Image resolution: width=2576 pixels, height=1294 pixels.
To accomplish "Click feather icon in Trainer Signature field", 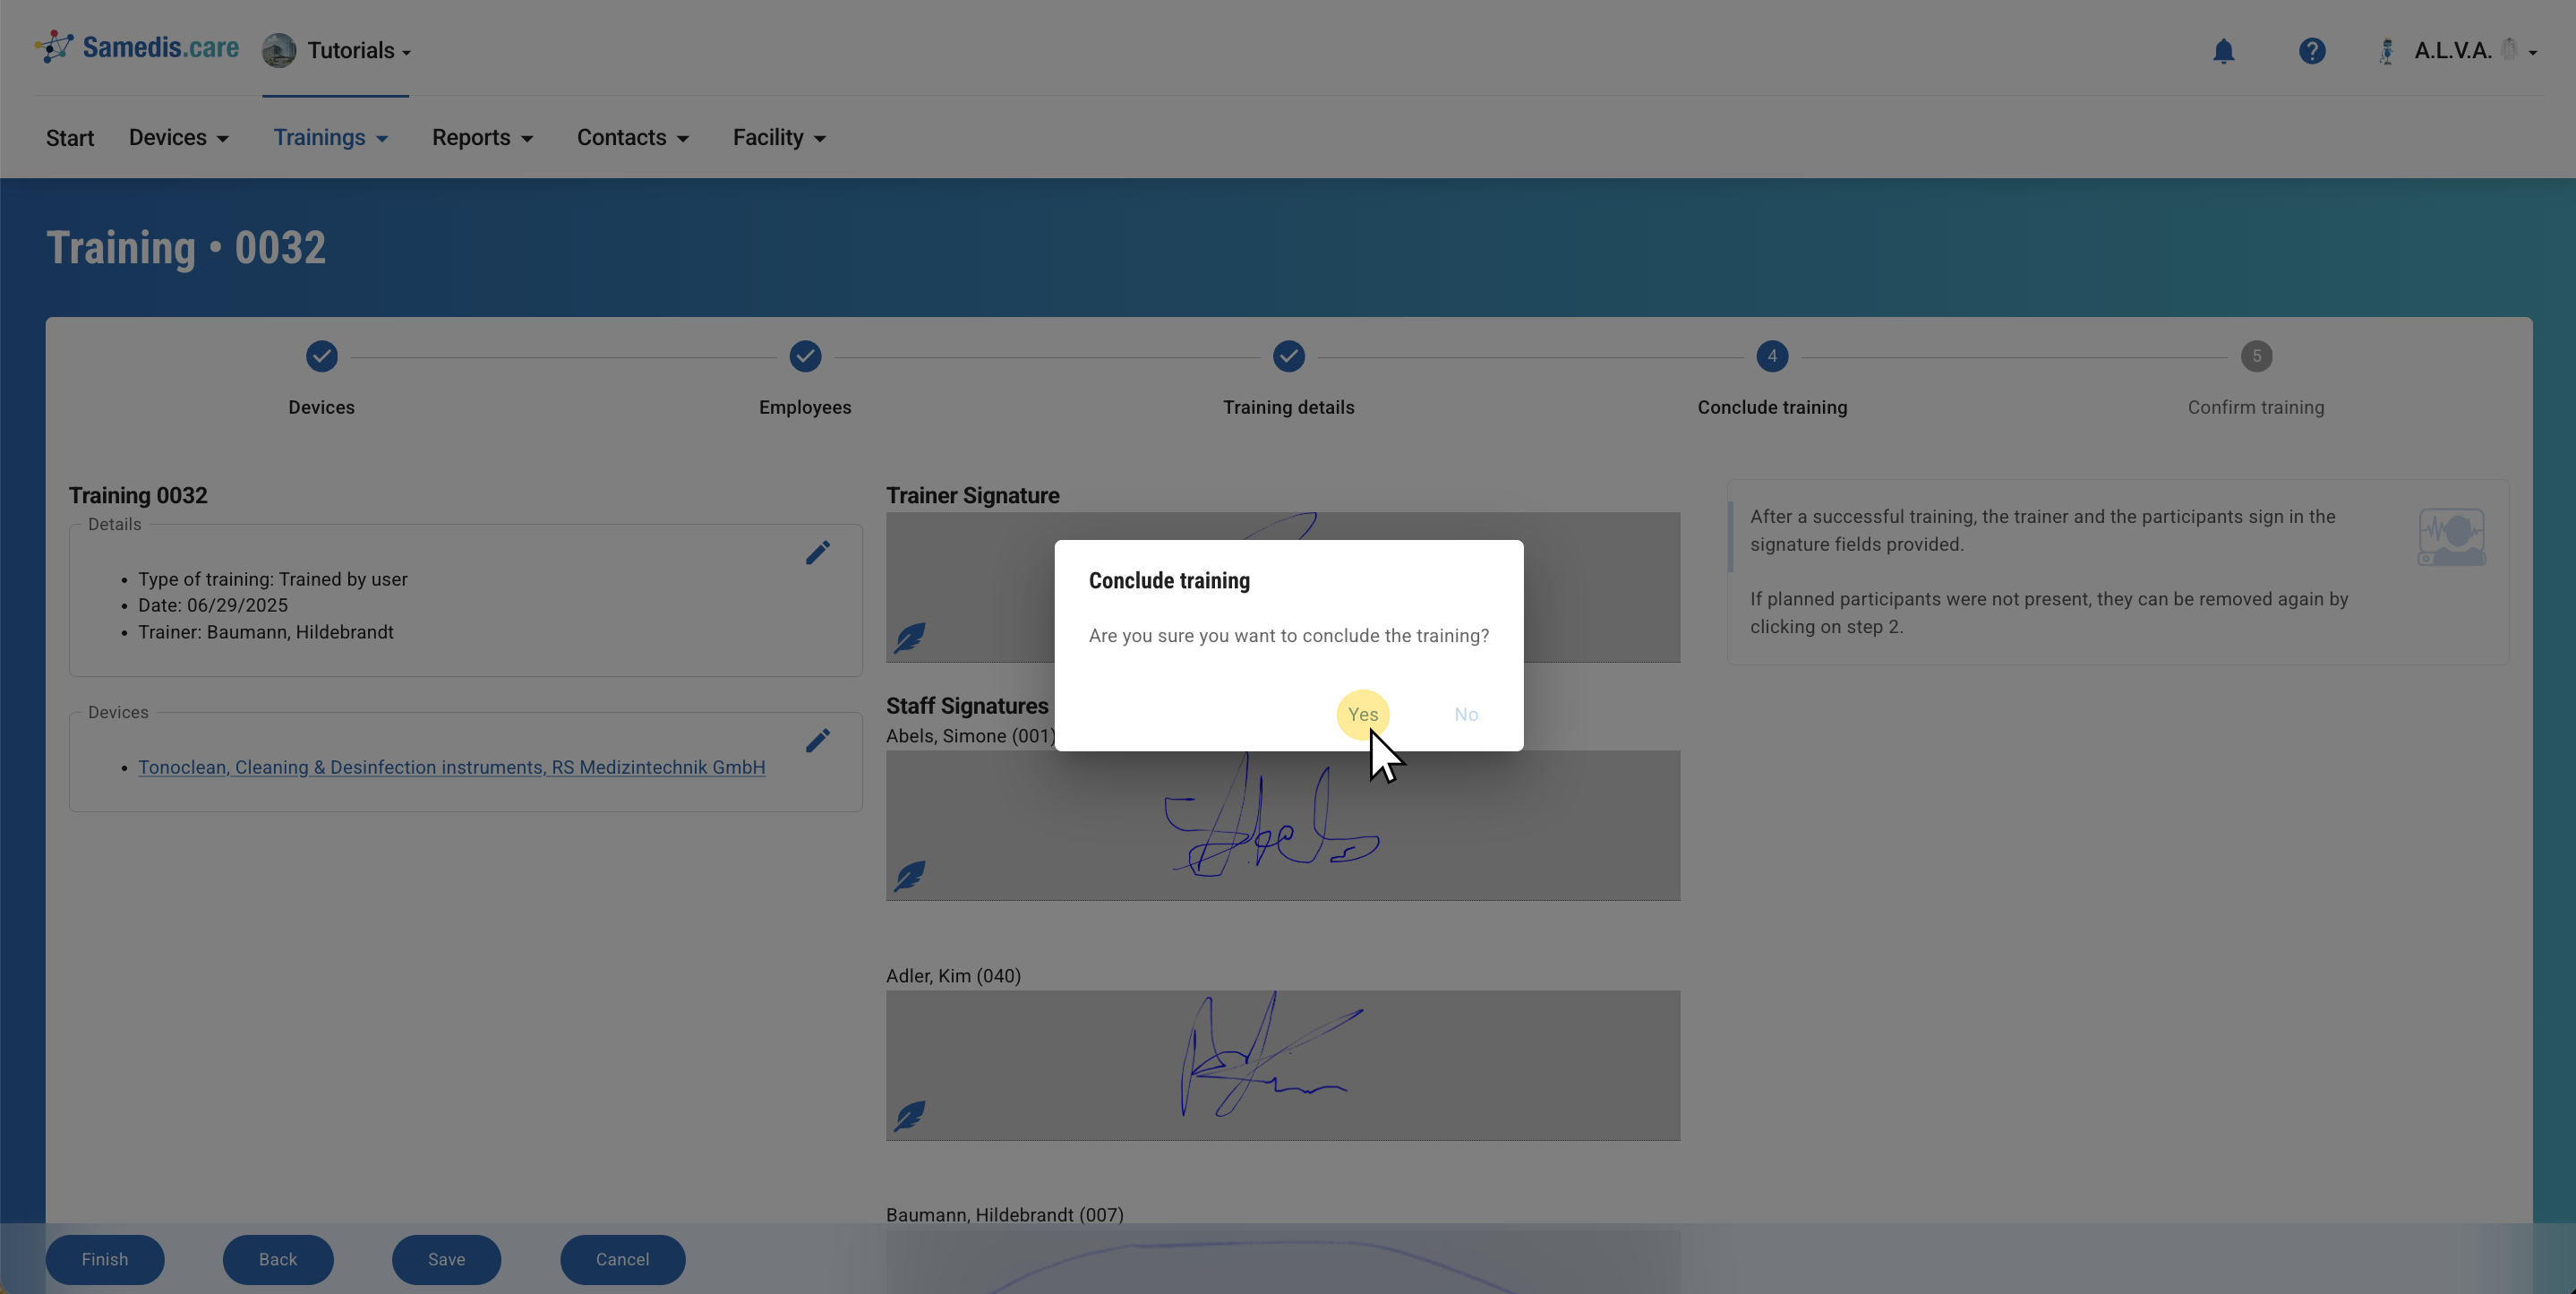I will coord(909,637).
